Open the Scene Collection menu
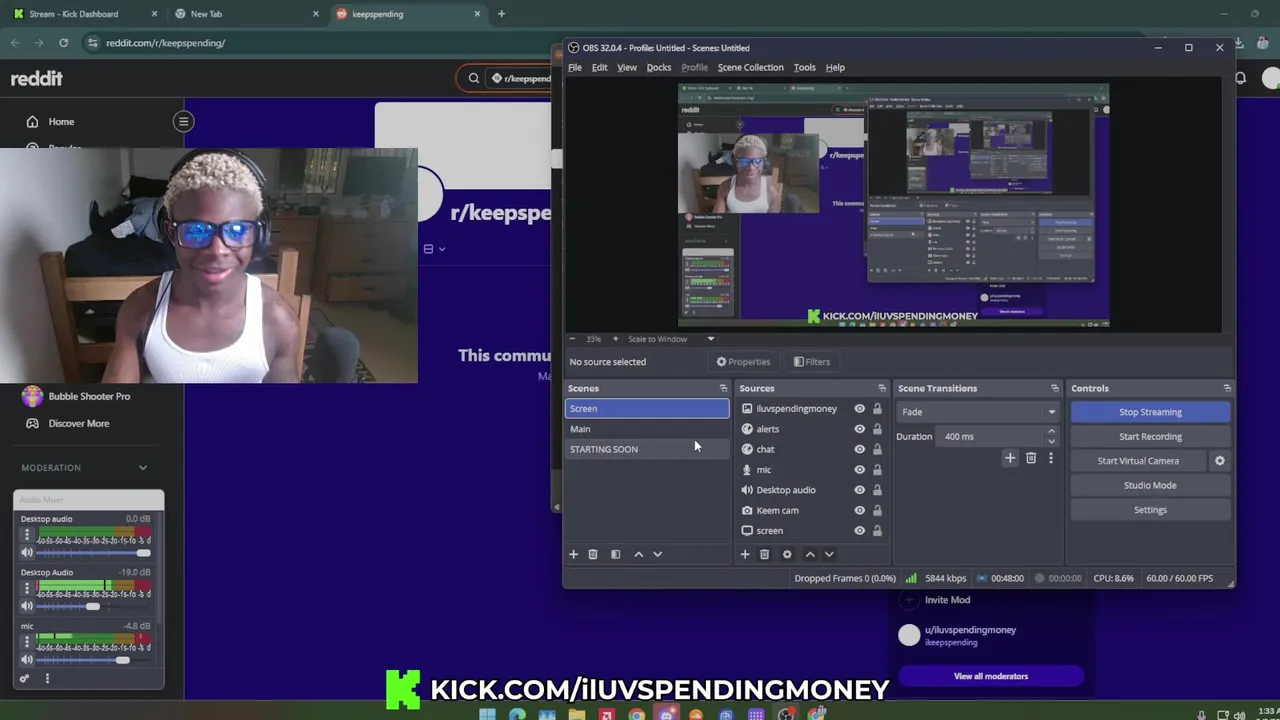Viewport: 1280px width, 720px height. (750, 67)
